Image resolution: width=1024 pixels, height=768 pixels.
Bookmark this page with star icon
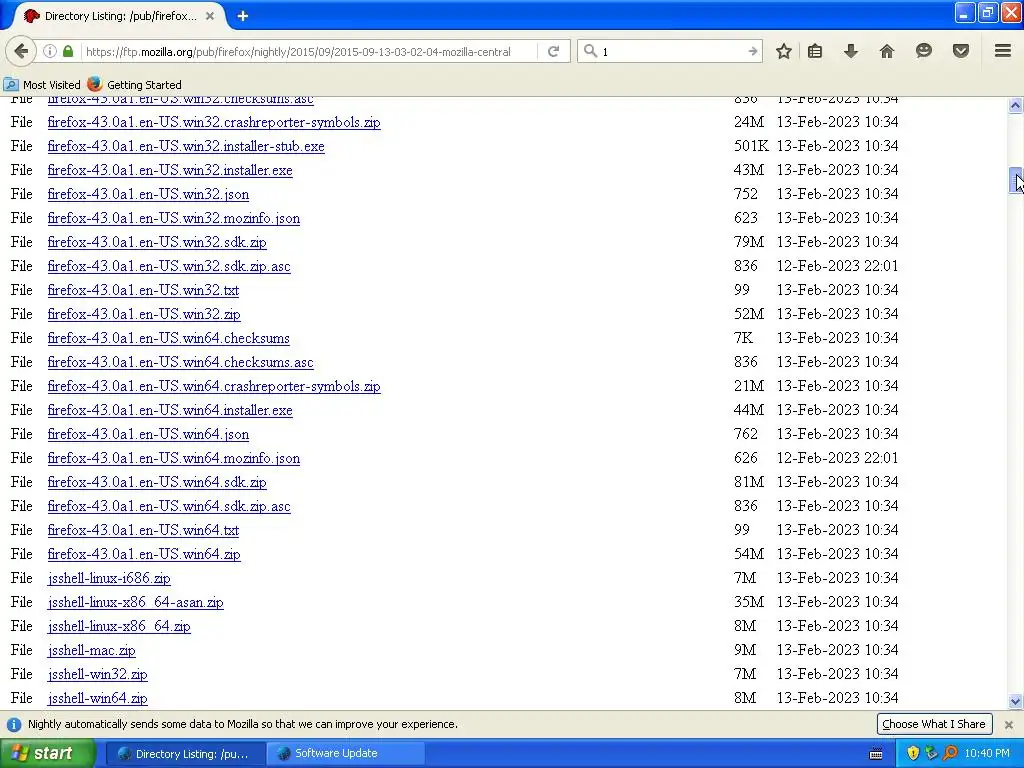784,51
